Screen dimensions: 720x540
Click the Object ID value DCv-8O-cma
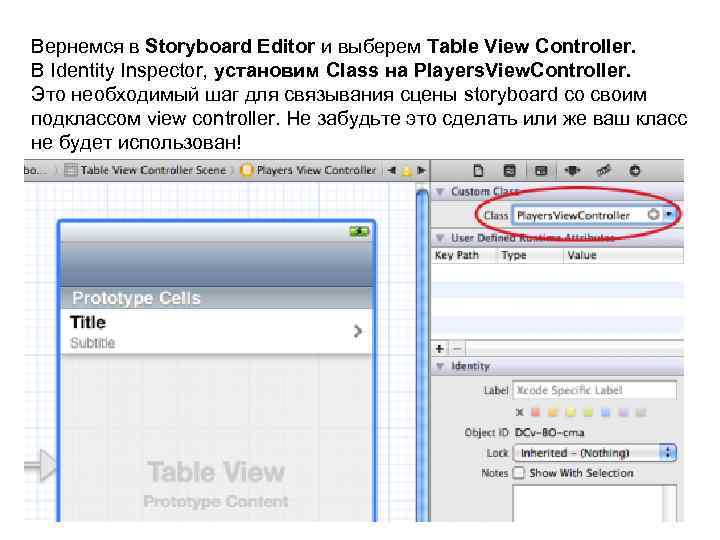click(549, 433)
